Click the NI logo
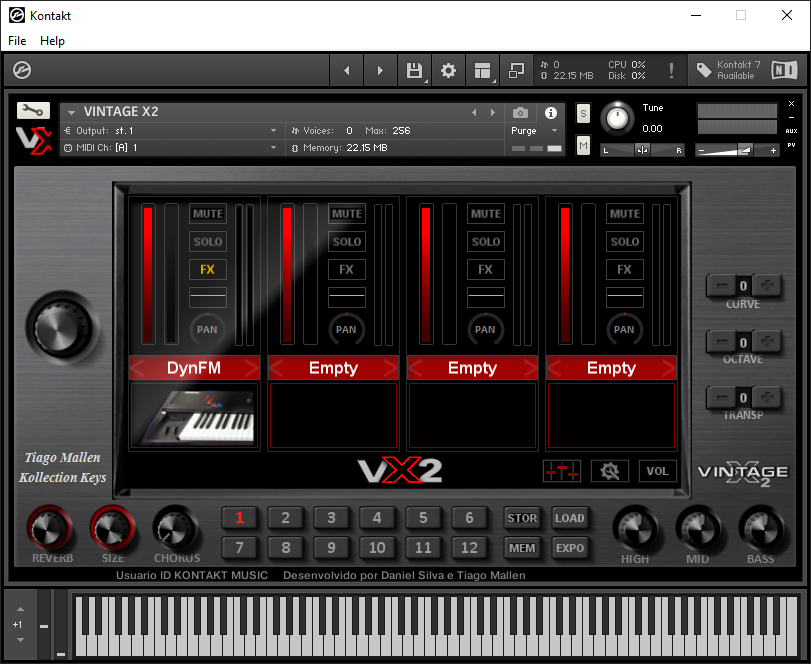811x664 pixels. [785, 70]
